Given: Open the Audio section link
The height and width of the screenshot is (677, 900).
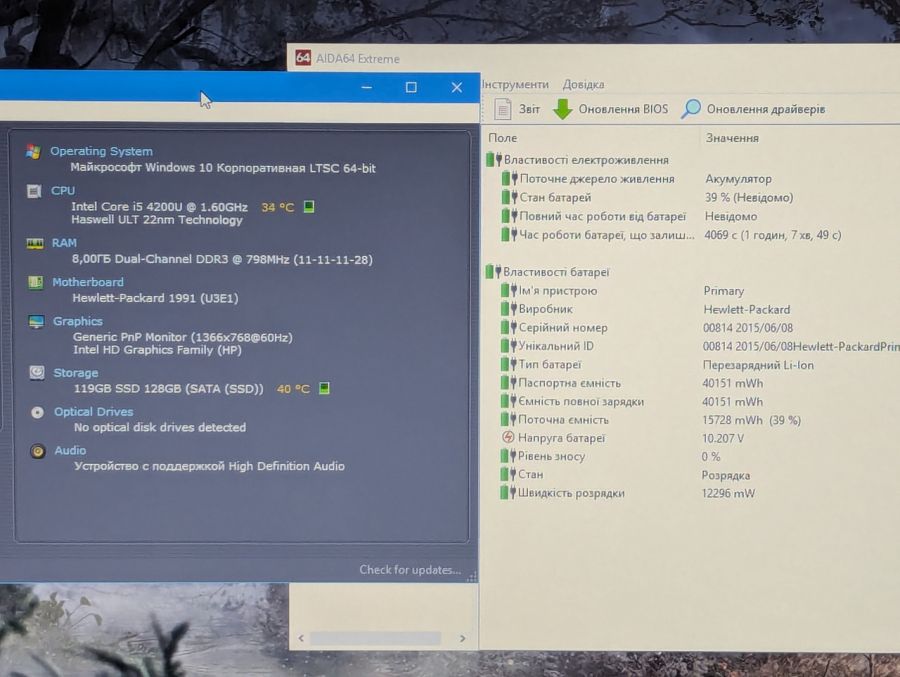Looking at the screenshot, I should coord(70,450).
